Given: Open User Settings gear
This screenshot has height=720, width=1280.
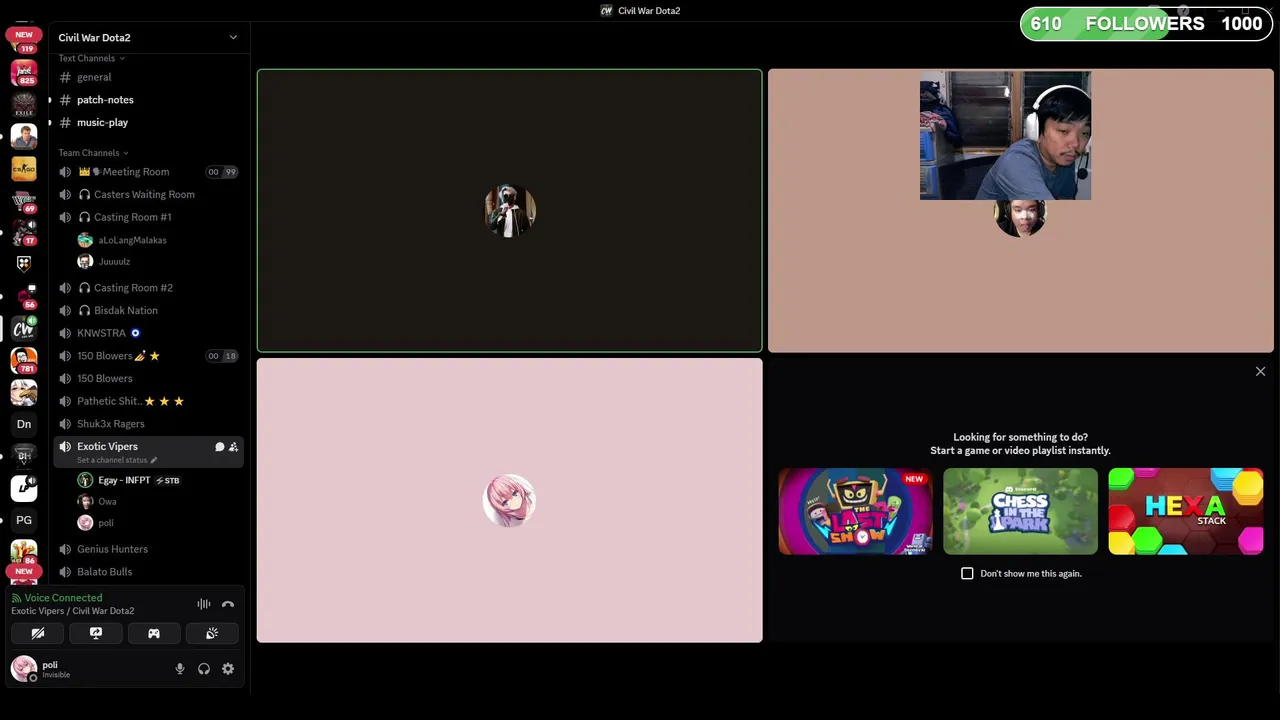Looking at the screenshot, I should tap(228, 669).
